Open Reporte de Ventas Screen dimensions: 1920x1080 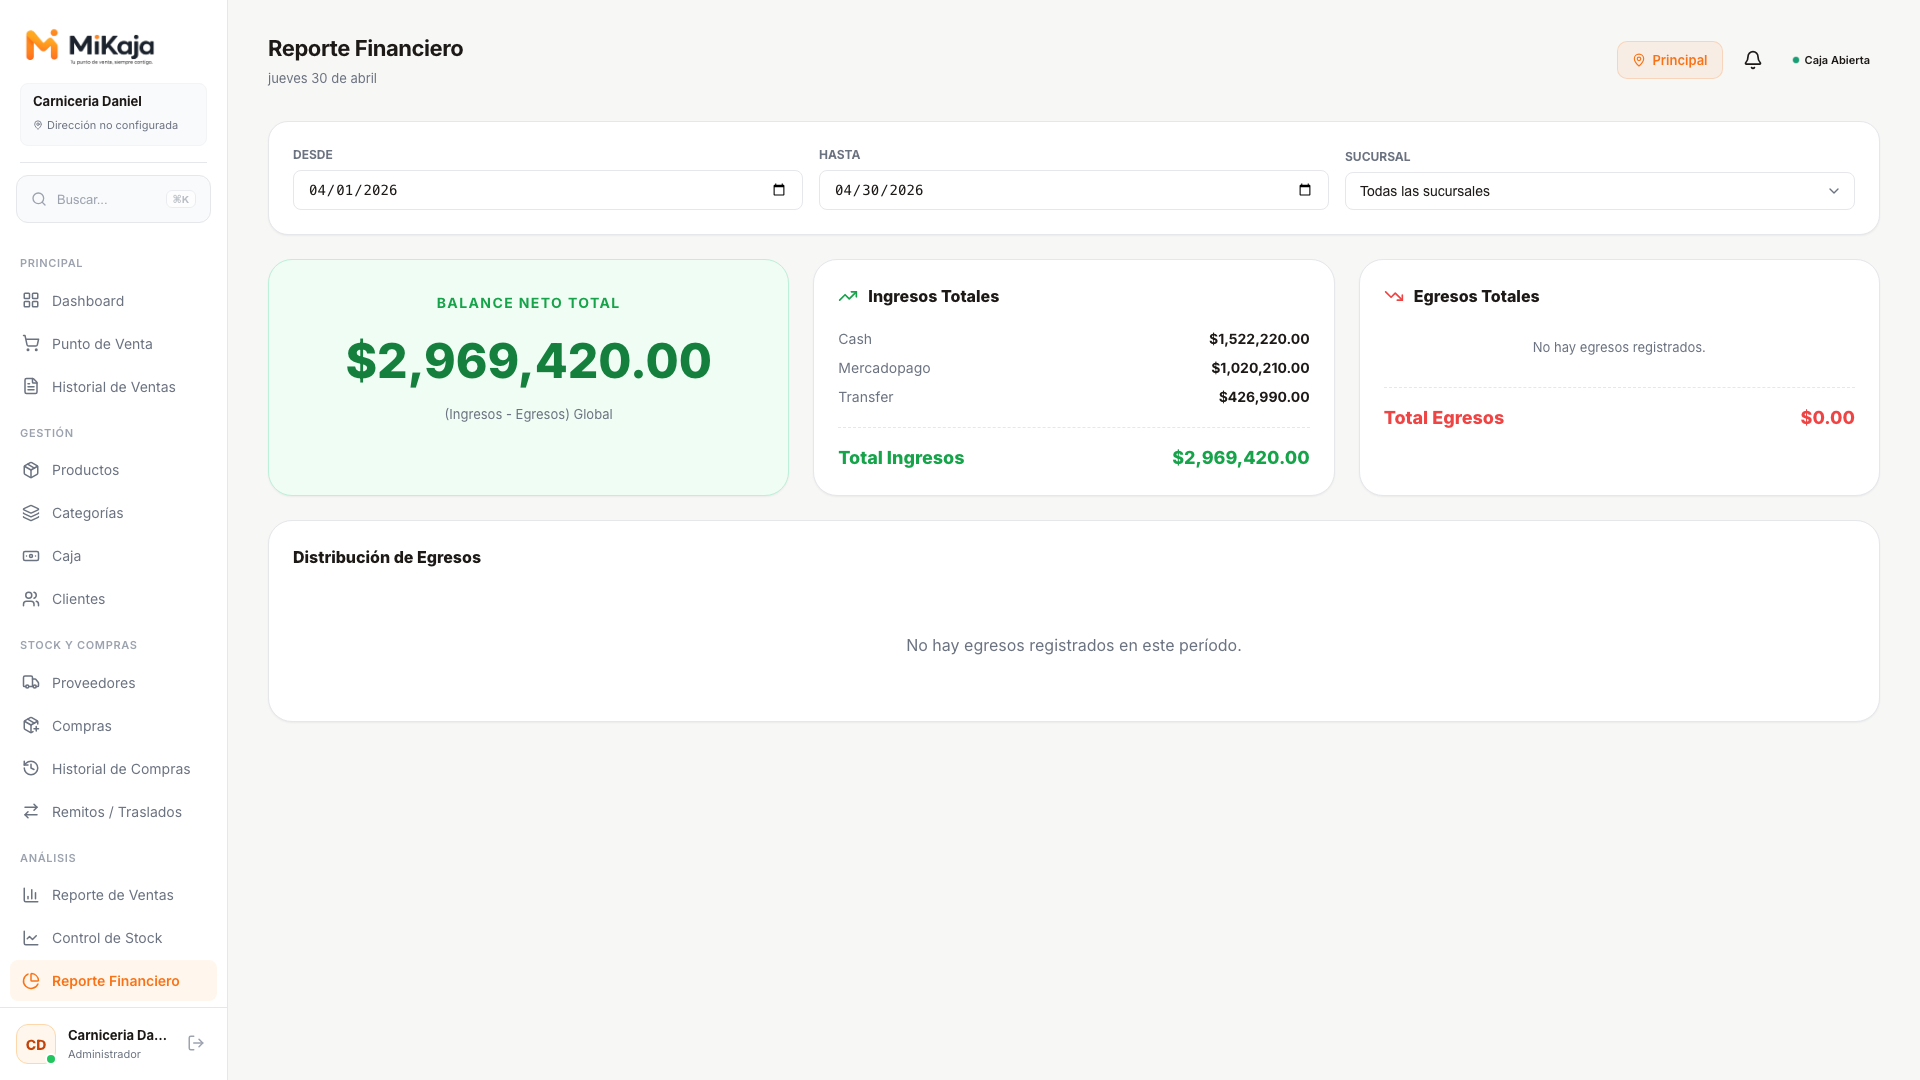[x=113, y=895]
